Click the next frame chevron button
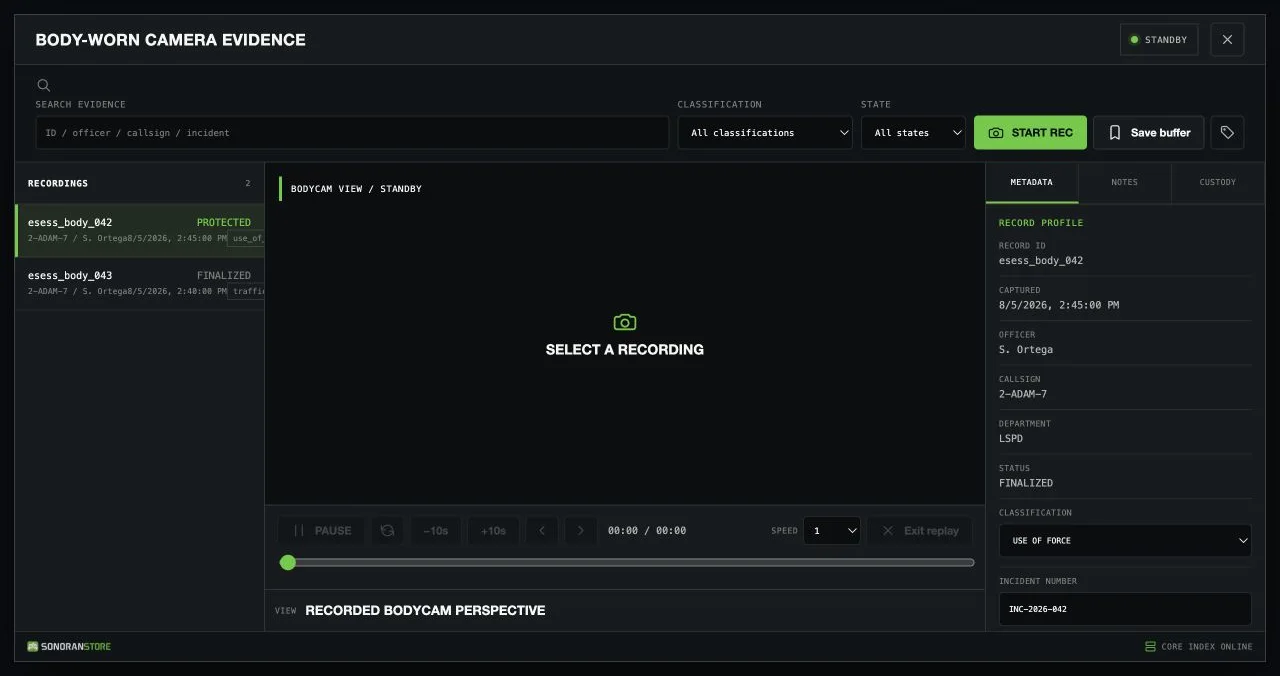Screen dimensions: 1280x676 coord(581,531)
